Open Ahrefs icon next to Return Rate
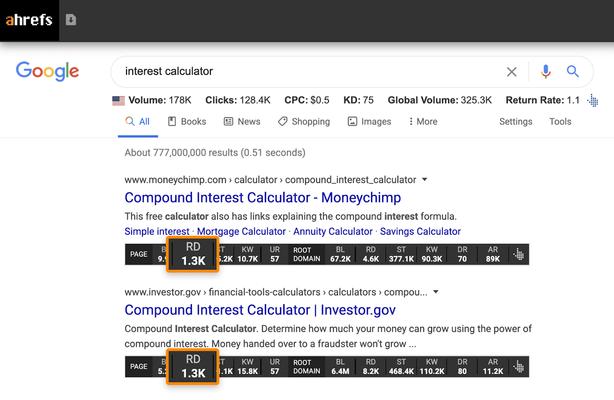 593,101
